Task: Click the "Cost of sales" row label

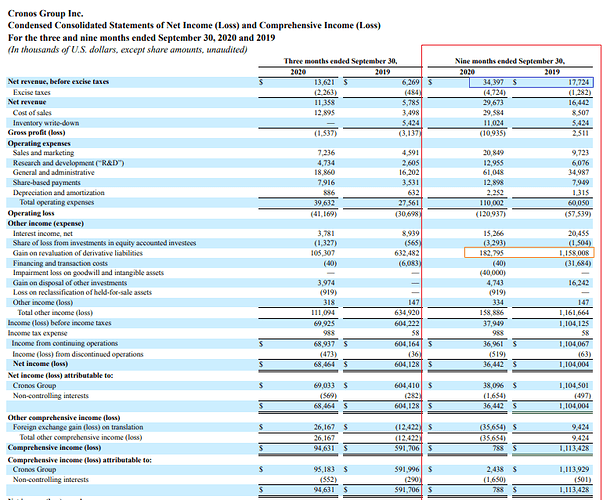Action: (32, 113)
